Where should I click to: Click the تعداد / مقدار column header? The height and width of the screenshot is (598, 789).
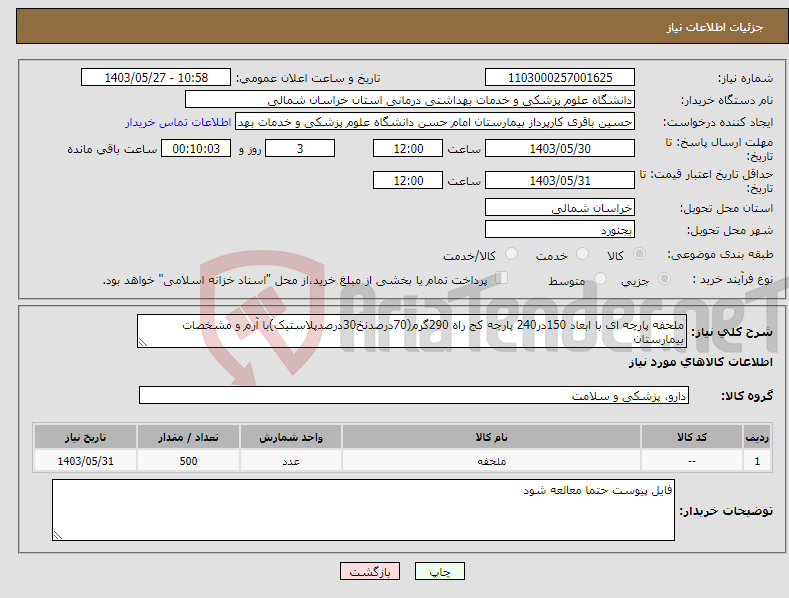tap(188, 437)
